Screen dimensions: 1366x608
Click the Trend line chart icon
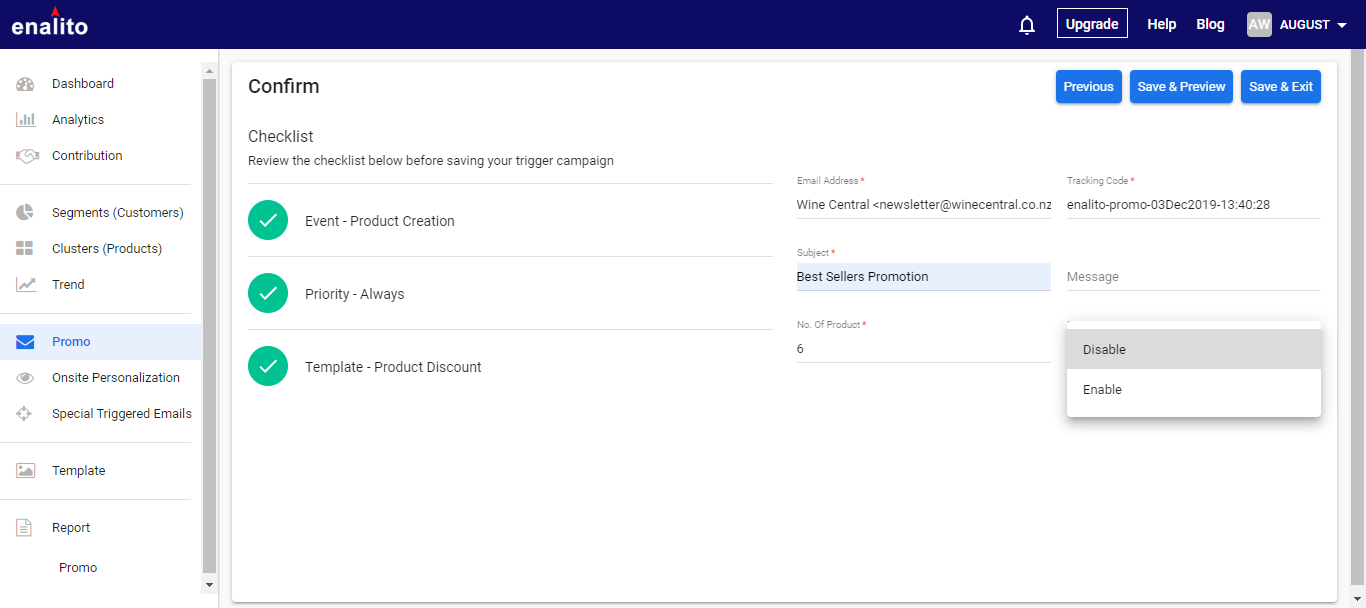click(26, 285)
